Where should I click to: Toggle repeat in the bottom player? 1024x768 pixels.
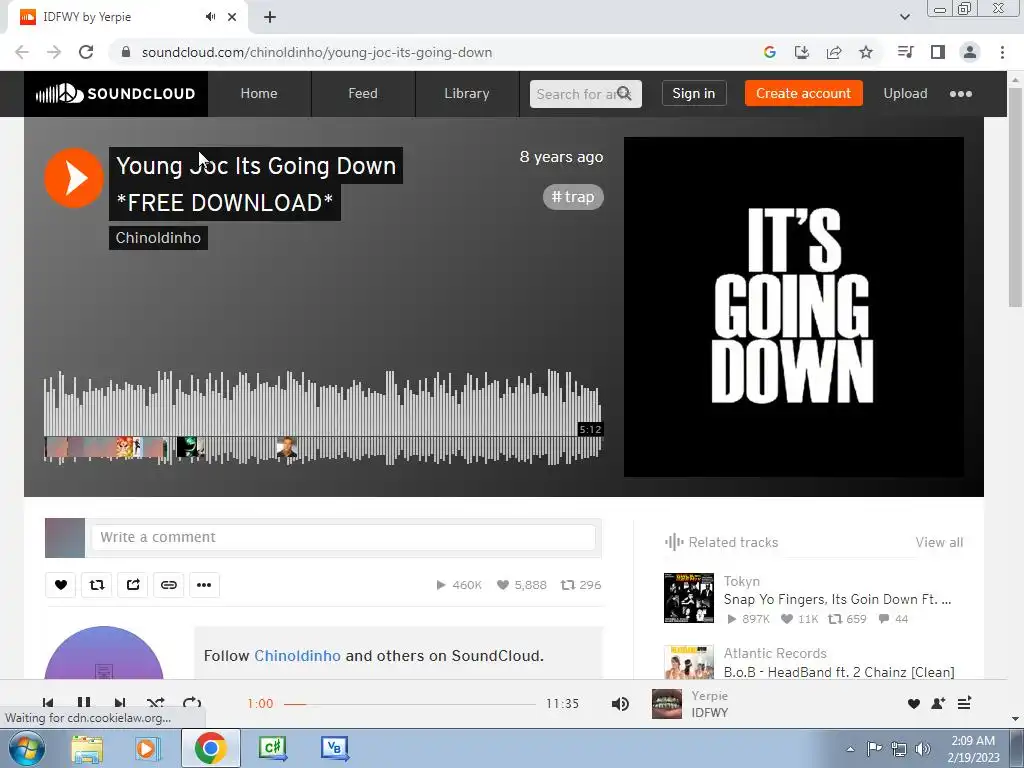tap(192, 703)
